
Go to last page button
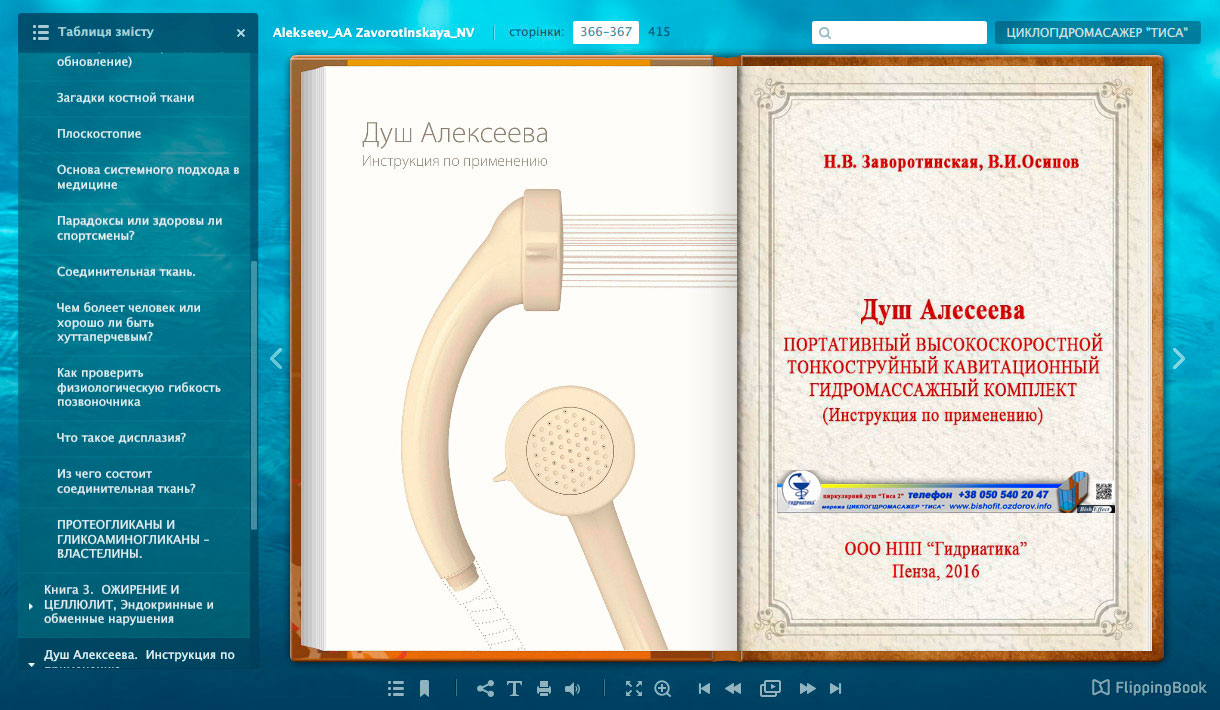[836, 688]
